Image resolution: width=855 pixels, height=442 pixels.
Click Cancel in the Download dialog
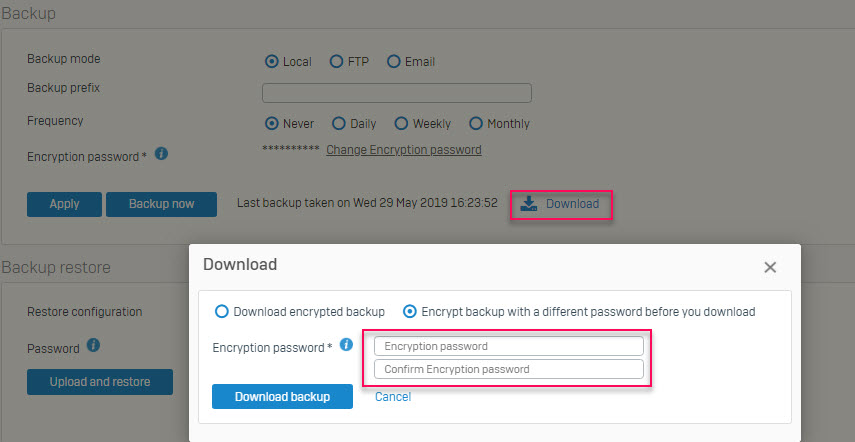tap(393, 397)
